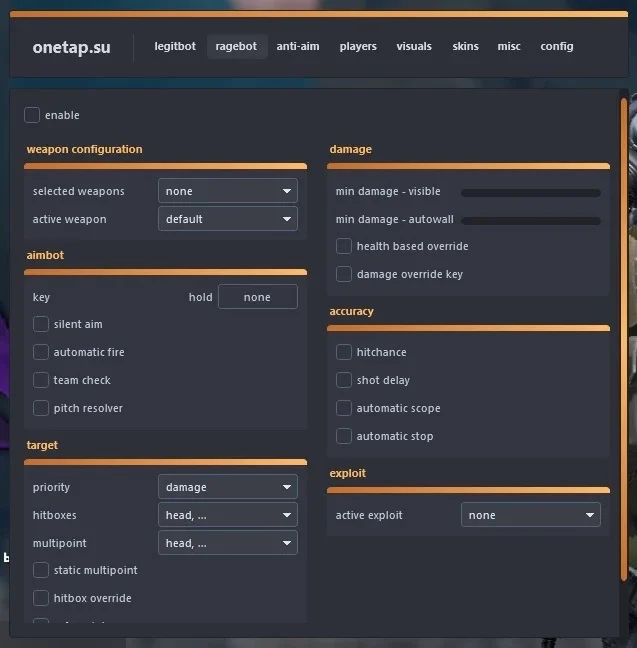This screenshot has width=637, height=648.
Task: Click the selected weapons dropdown arrow
Action: (x=286, y=191)
